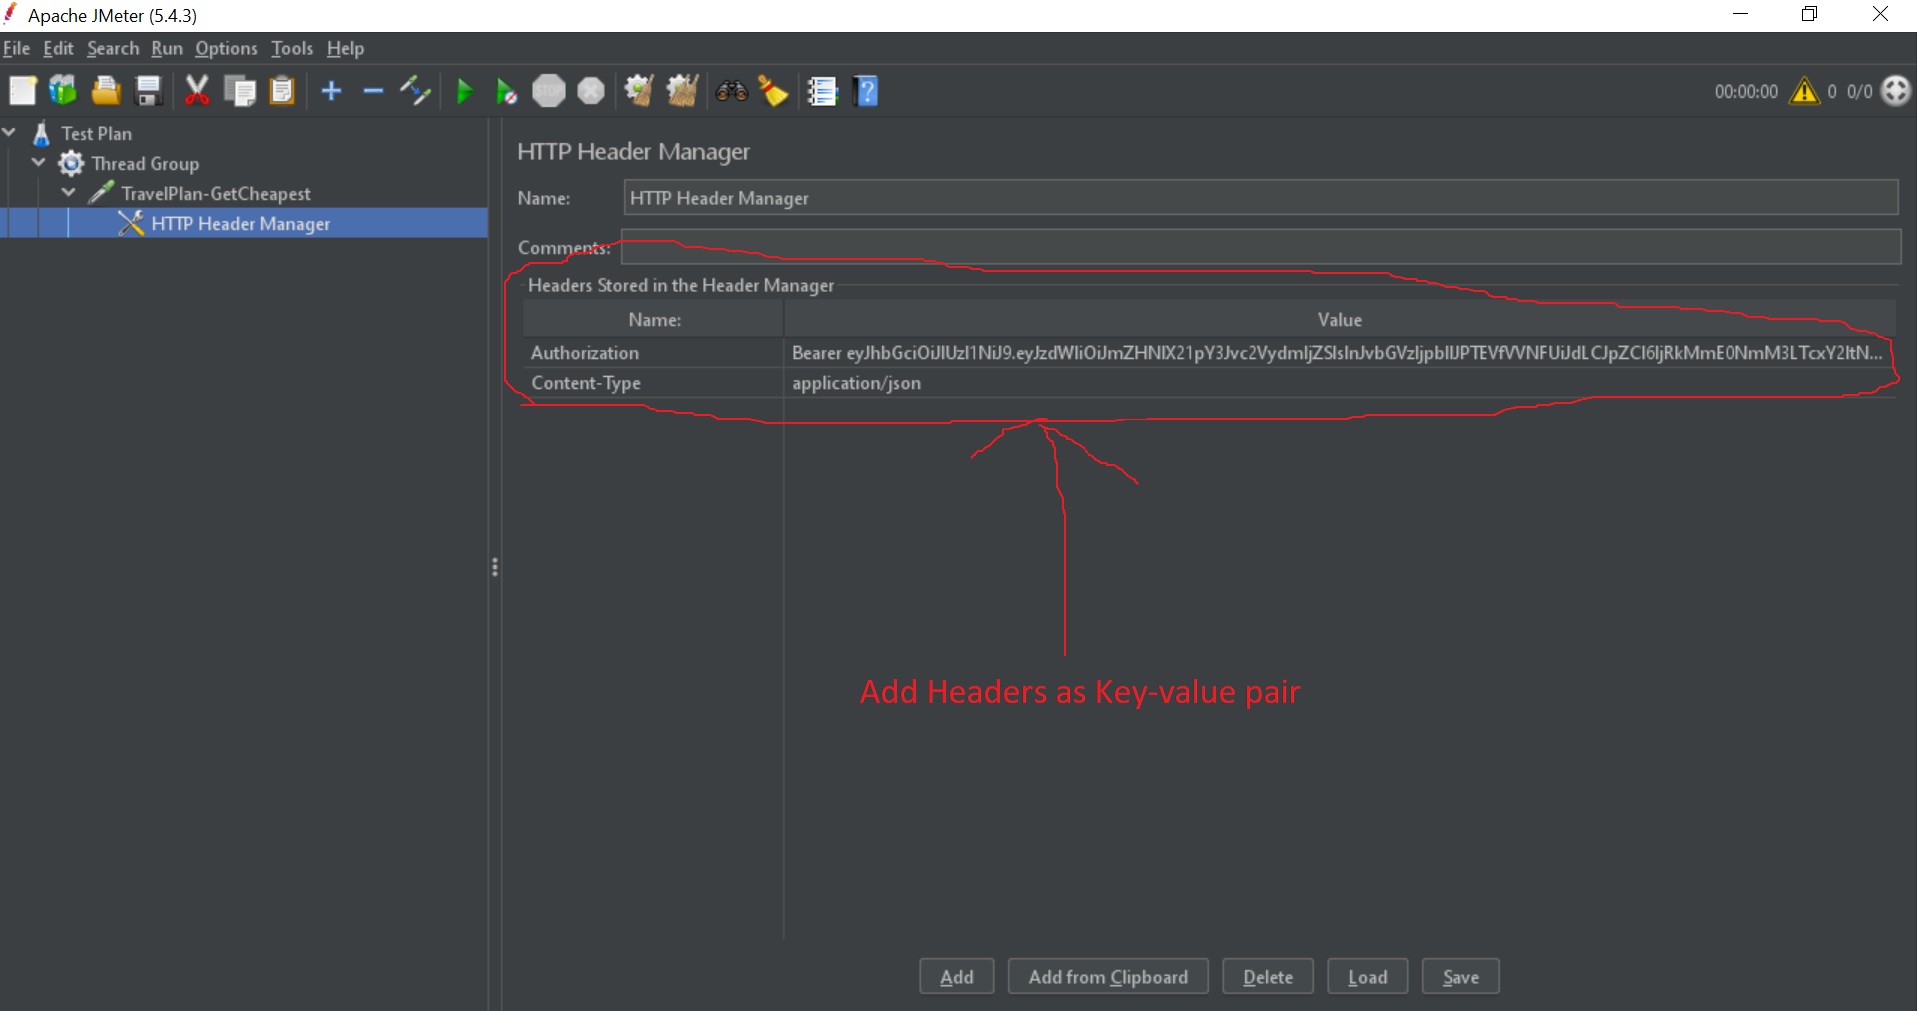Open Function Helper dialog icon
Image resolution: width=1917 pixels, height=1011 pixels.
pyautogui.click(x=823, y=91)
